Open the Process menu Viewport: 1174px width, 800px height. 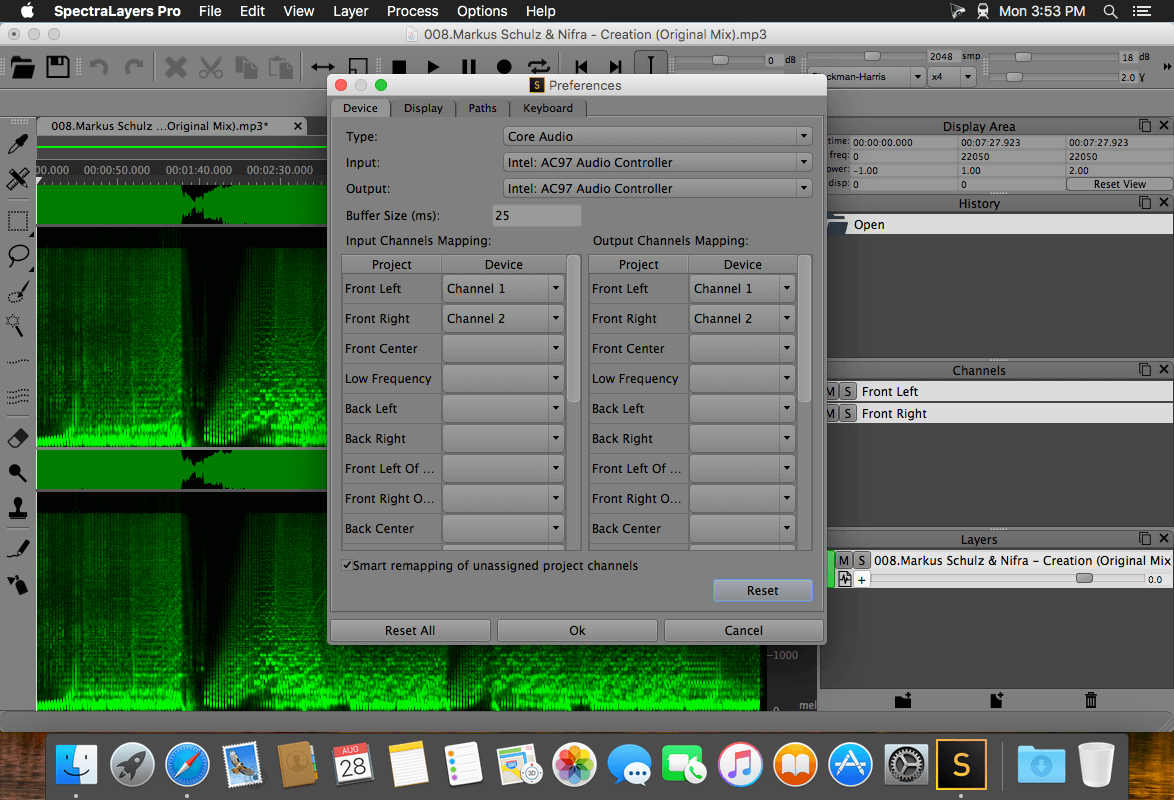(412, 11)
